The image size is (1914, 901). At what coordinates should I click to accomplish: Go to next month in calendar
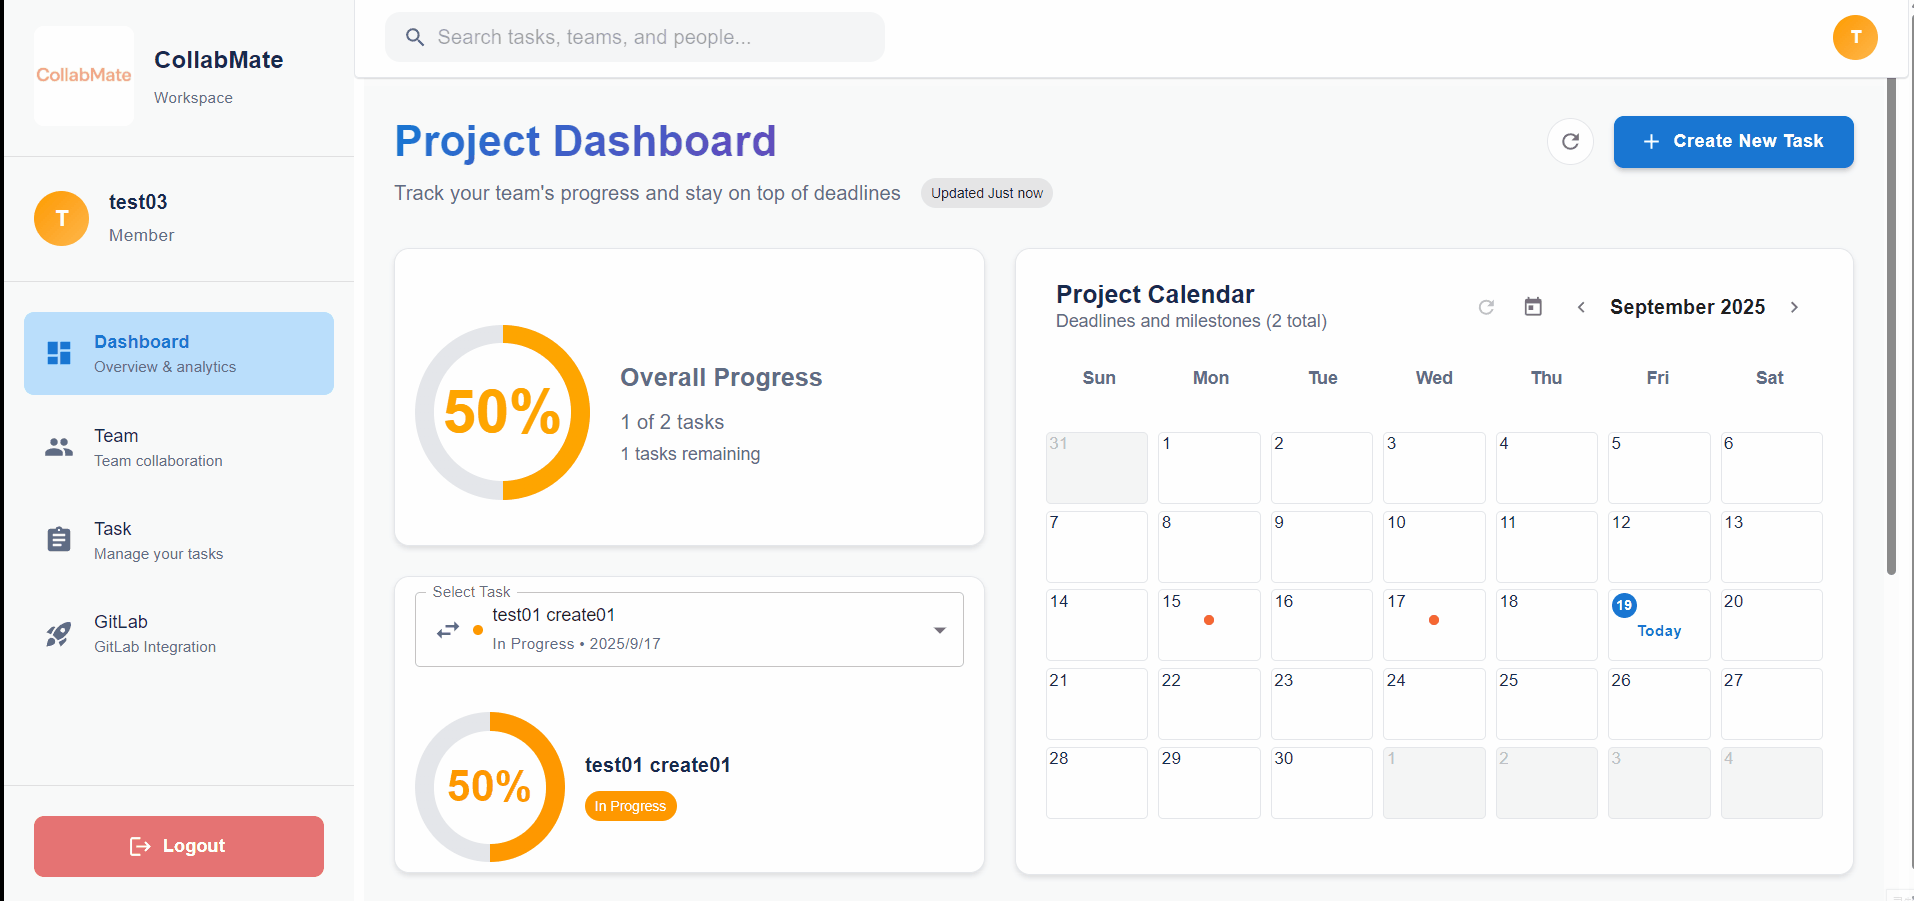click(x=1794, y=307)
